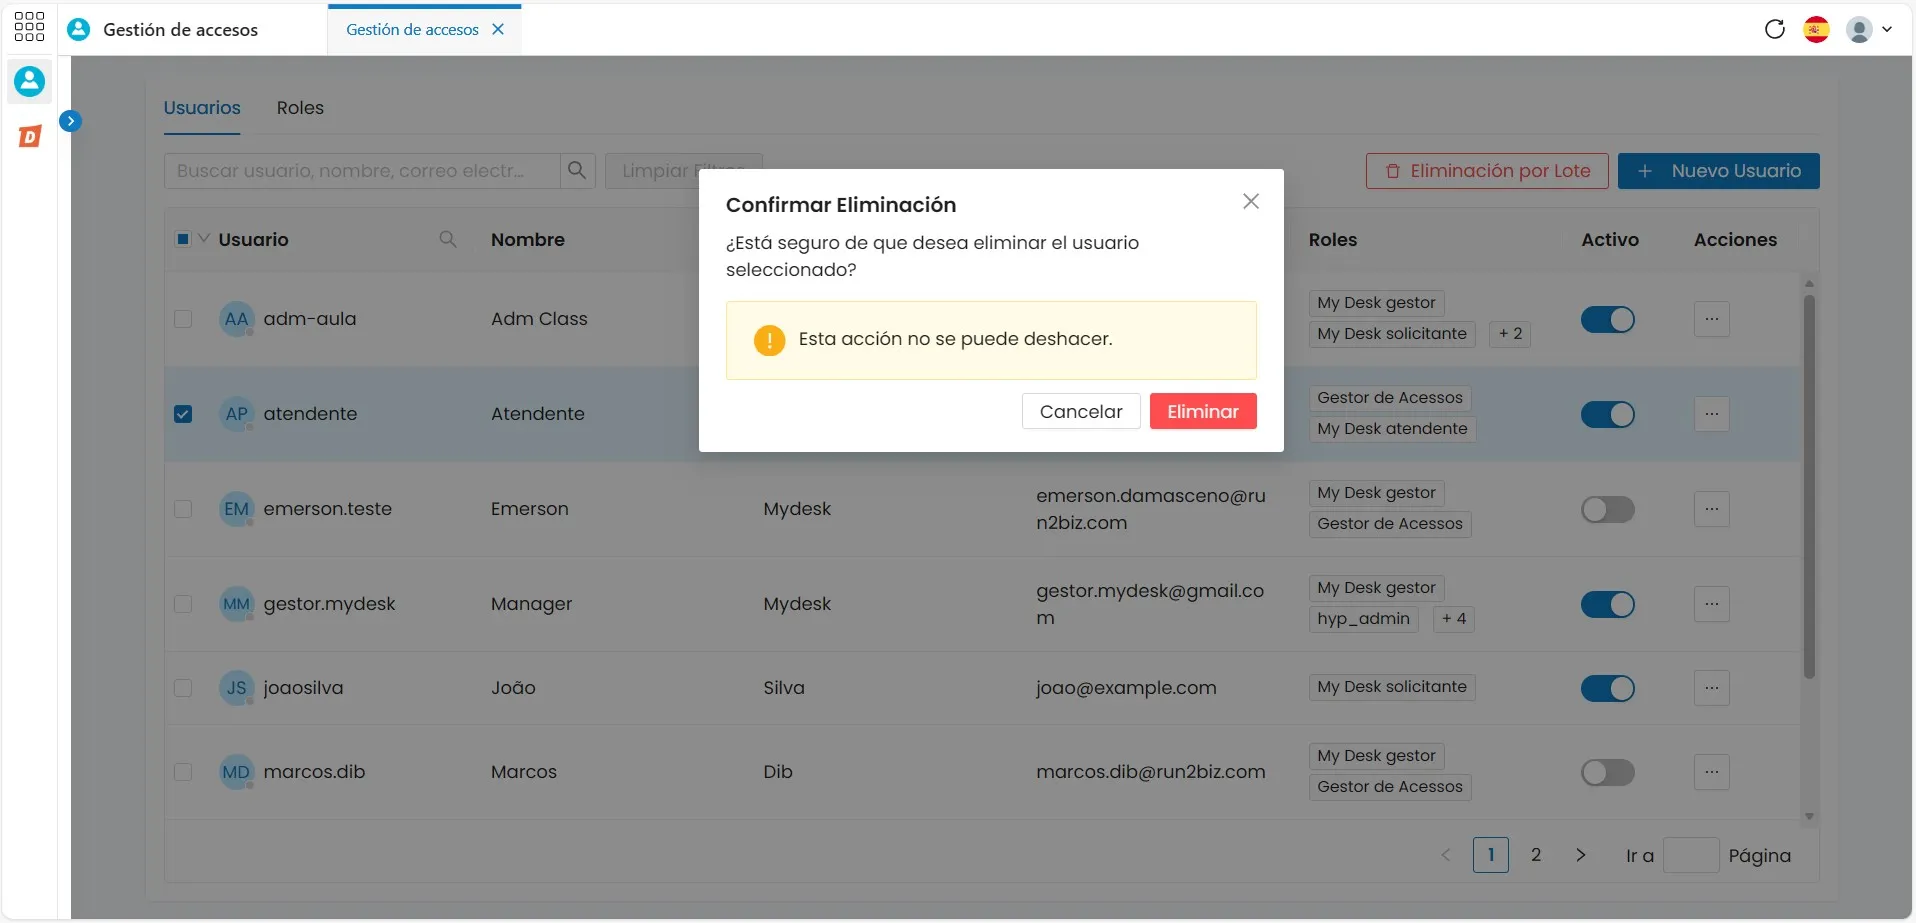This screenshot has width=1916, height=923.
Task: Enable Activo switch for marcos.dib
Action: coord(1607,772)
